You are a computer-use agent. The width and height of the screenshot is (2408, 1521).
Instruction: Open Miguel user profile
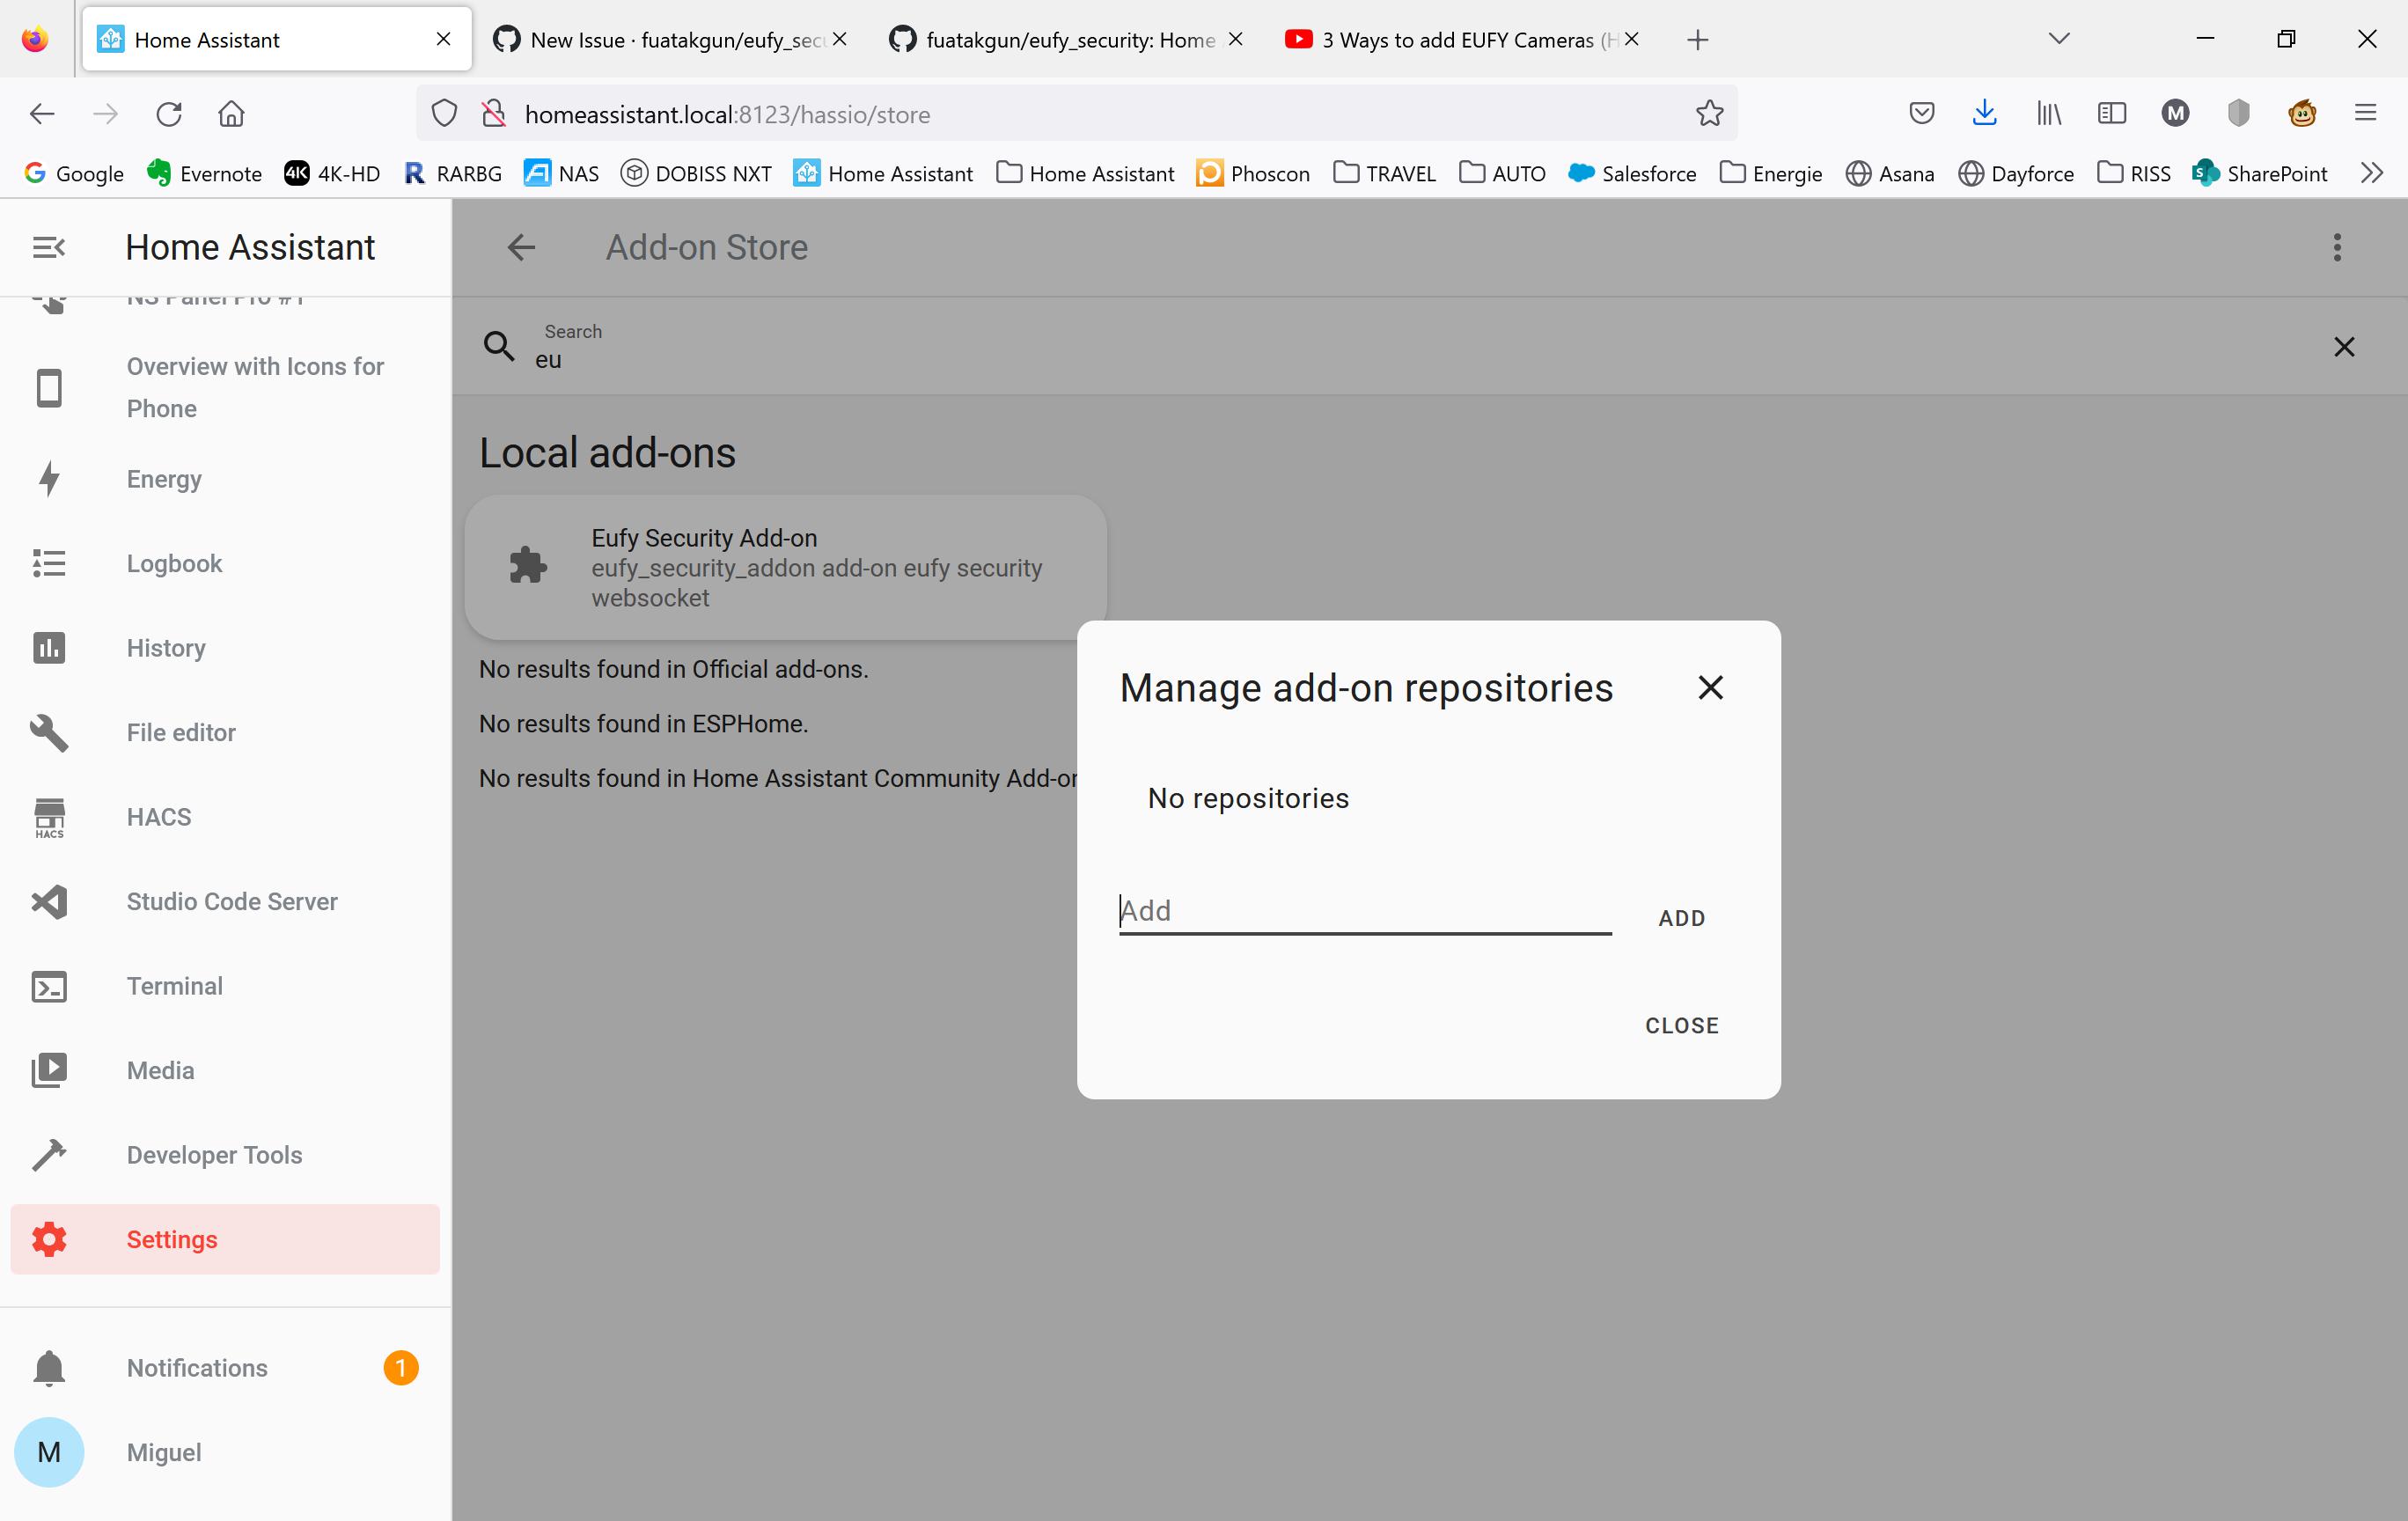coord(225,1452)
